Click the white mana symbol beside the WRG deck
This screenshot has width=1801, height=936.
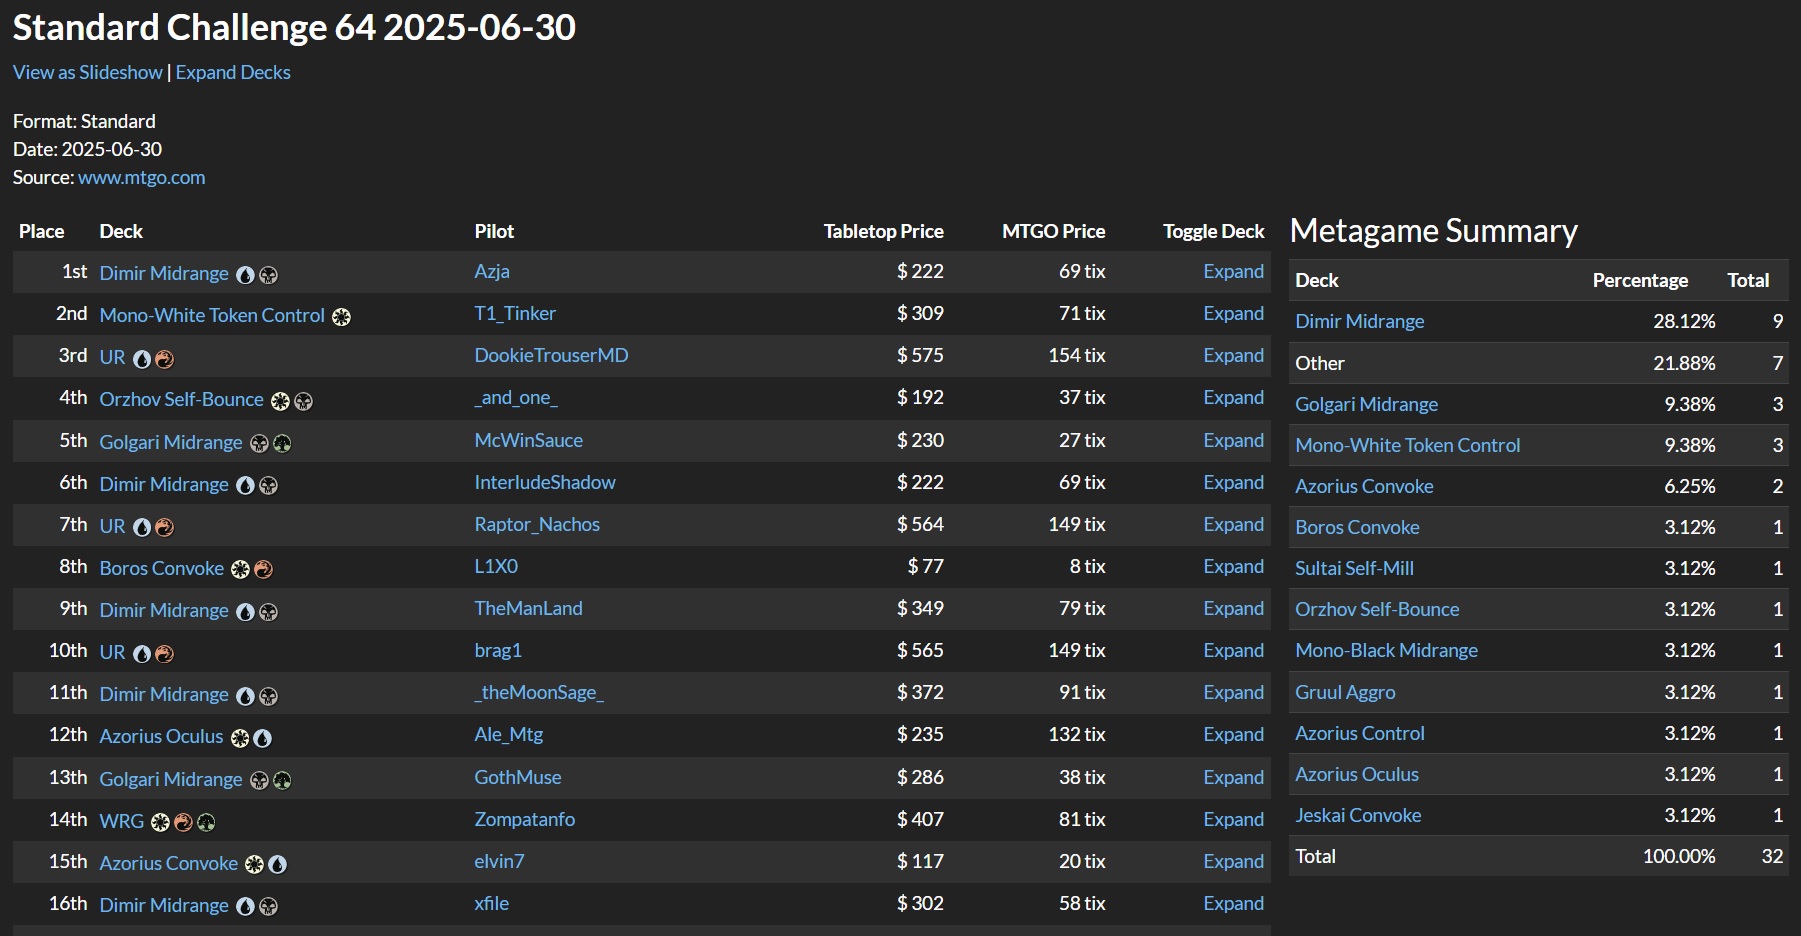160,822
